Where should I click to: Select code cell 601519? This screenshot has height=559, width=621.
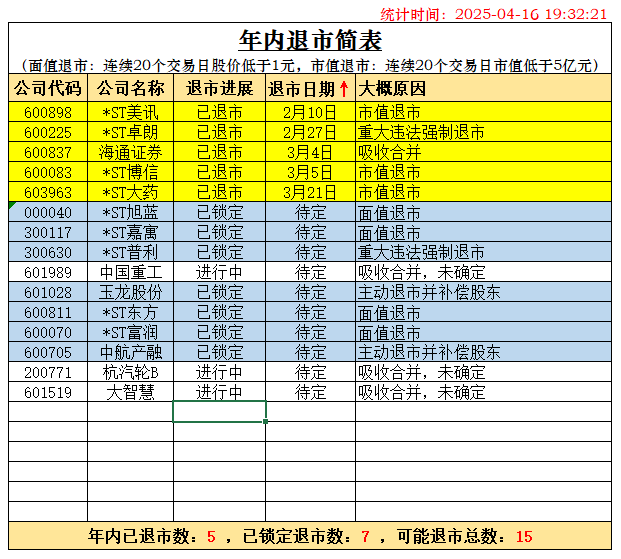(x=48, y=392)
